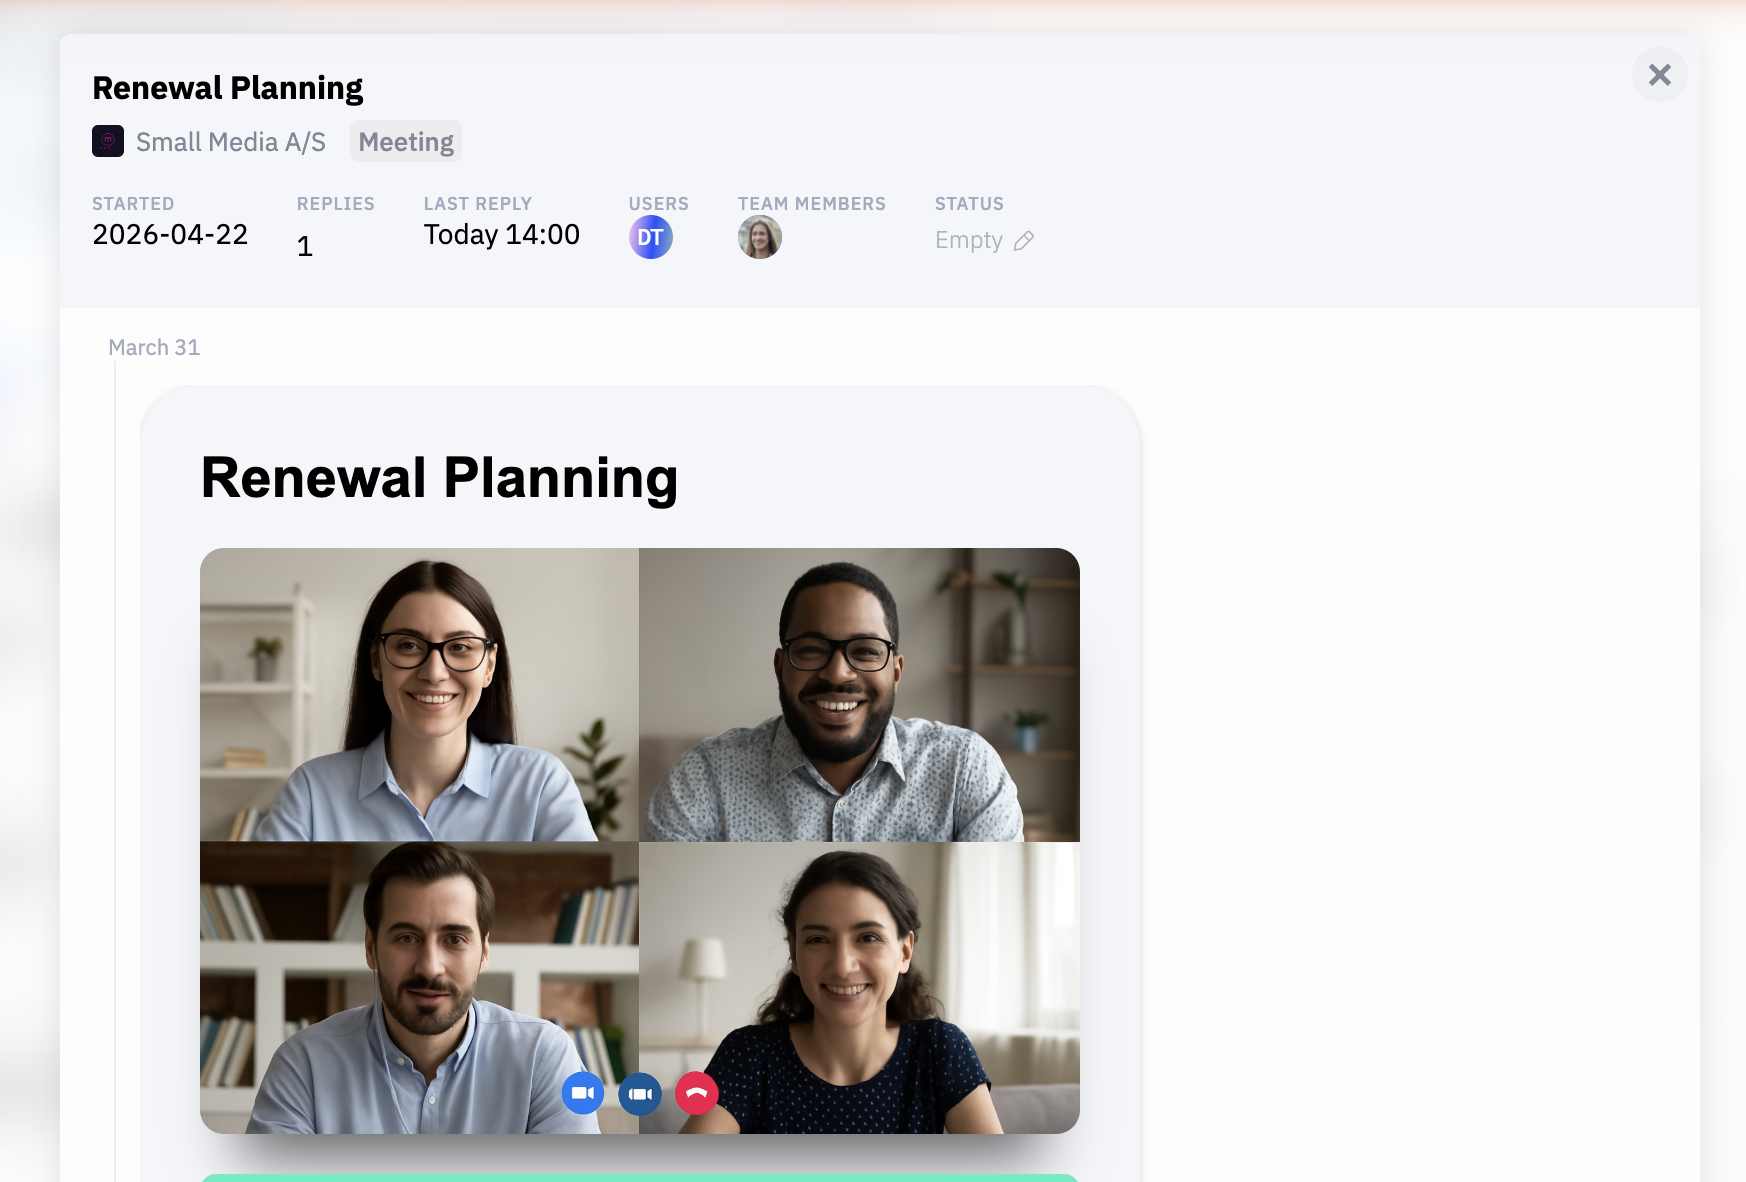This screenshot has height=1182, width=1746.
Task: Click the green bar below the video
Action: (x=639, y=1177)
